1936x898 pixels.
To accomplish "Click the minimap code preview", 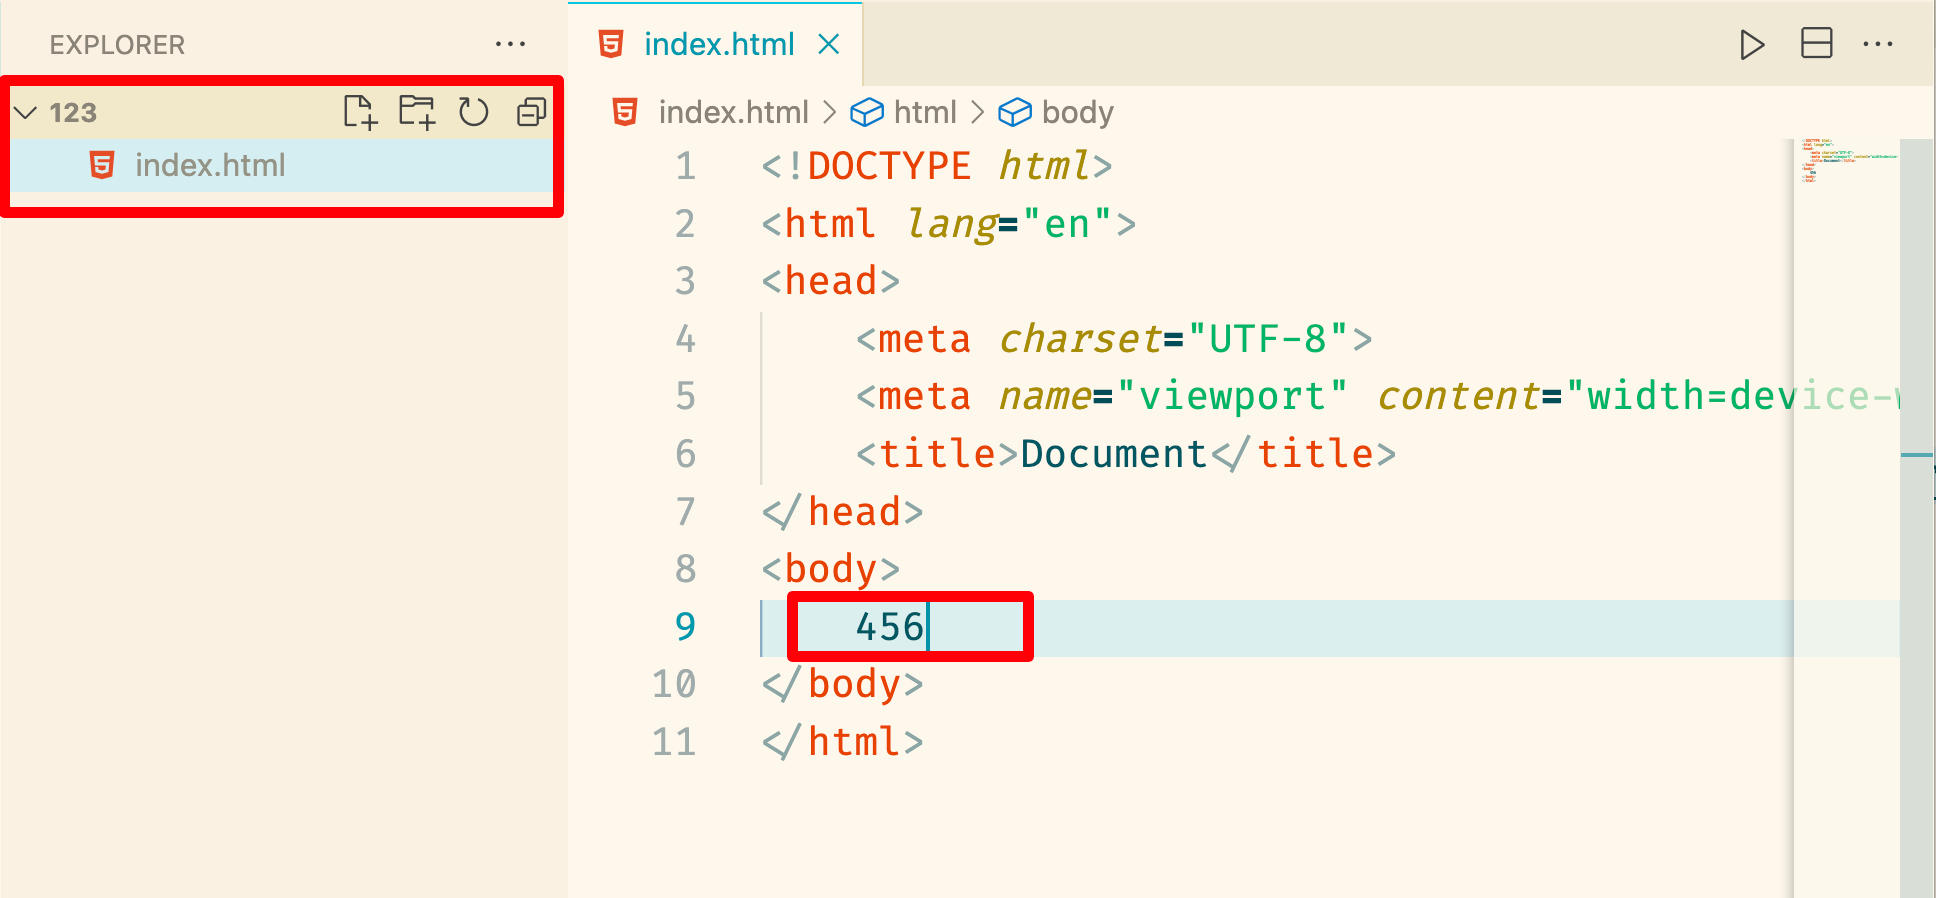I will click(1848, 160).
